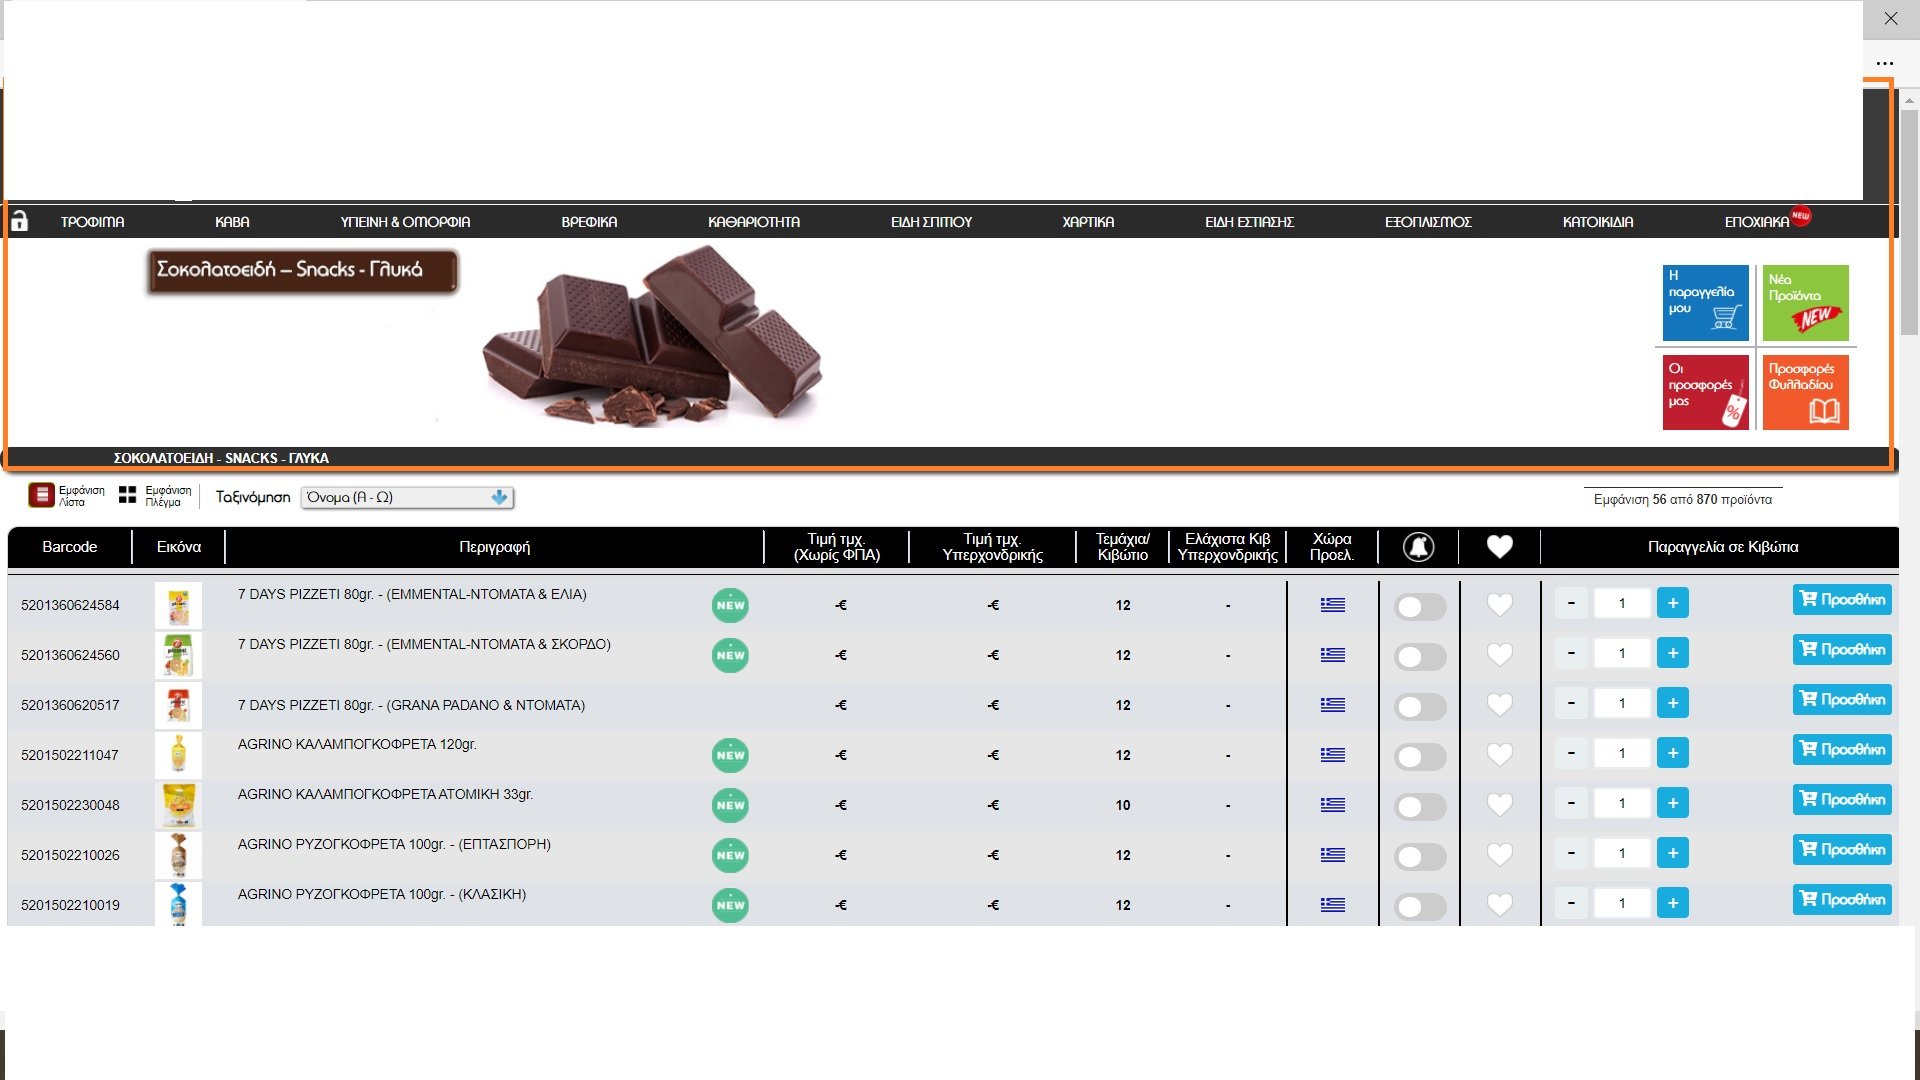This screenshot has width=1920, height=1080.
Task: Click the heart favorites column header icon
Action: (1499, 547)
